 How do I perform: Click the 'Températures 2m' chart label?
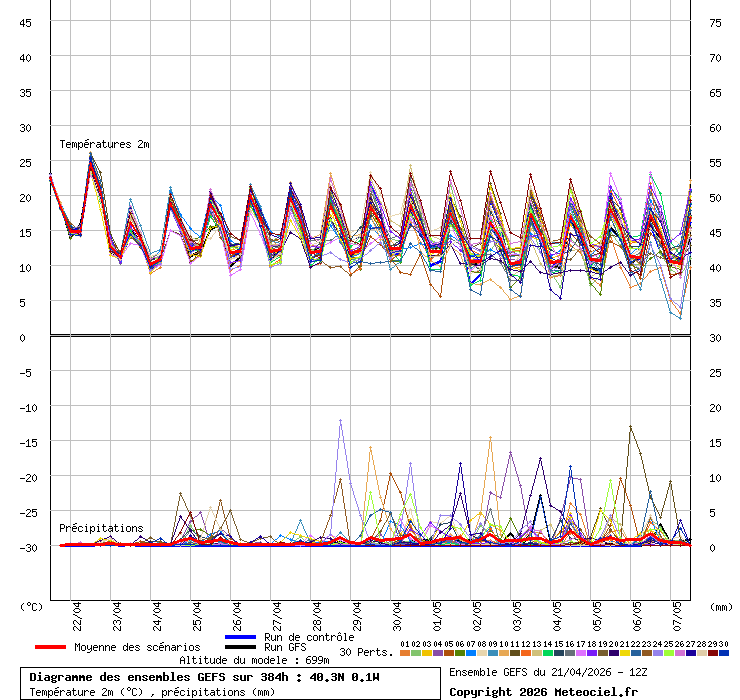click(x=104, y=144)
